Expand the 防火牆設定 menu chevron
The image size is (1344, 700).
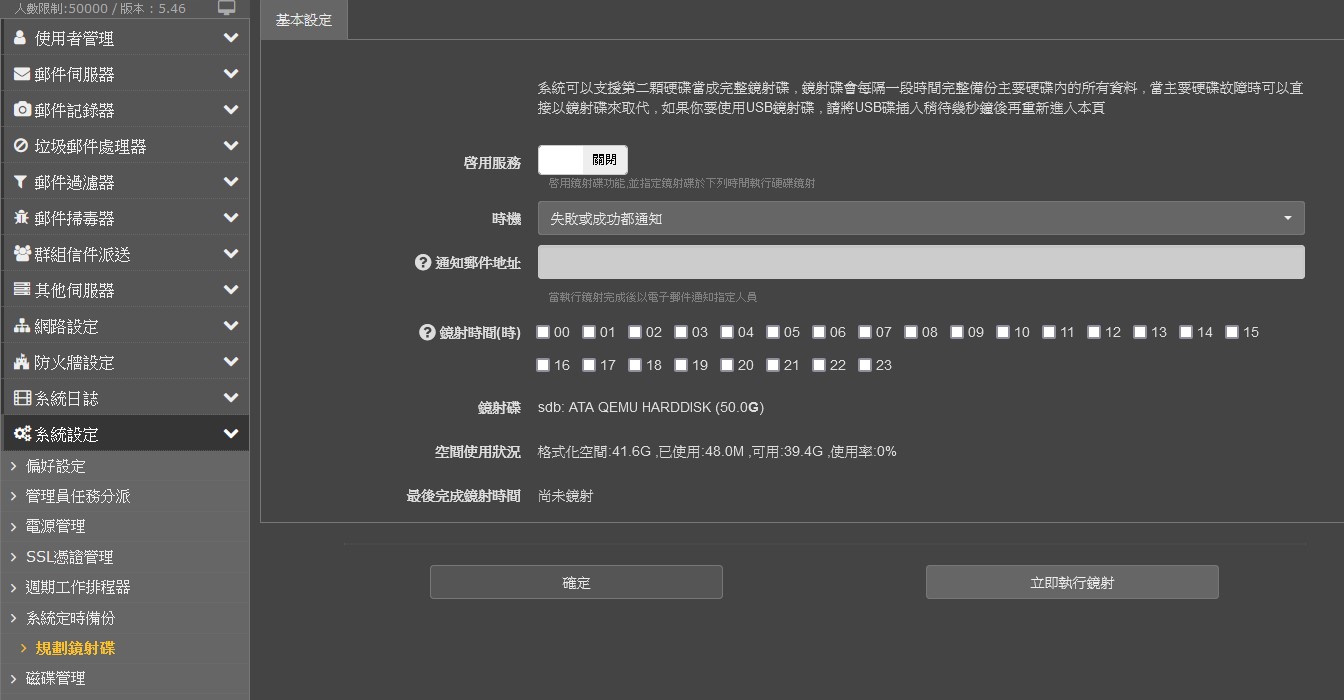point(231,362)
